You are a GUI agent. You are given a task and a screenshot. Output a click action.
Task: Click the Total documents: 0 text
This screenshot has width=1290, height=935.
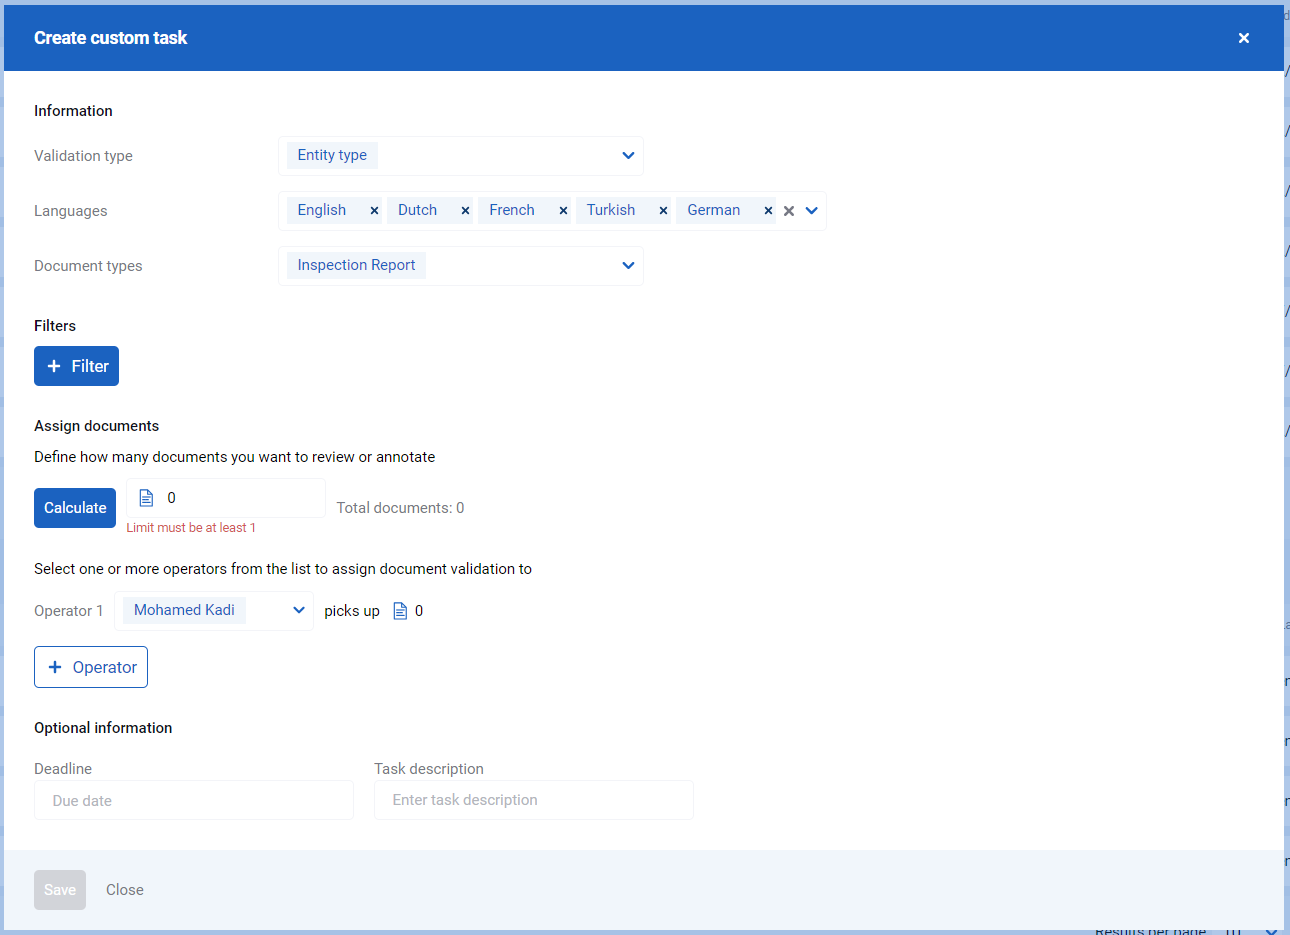pyautogui.click(x=400, y=508)
